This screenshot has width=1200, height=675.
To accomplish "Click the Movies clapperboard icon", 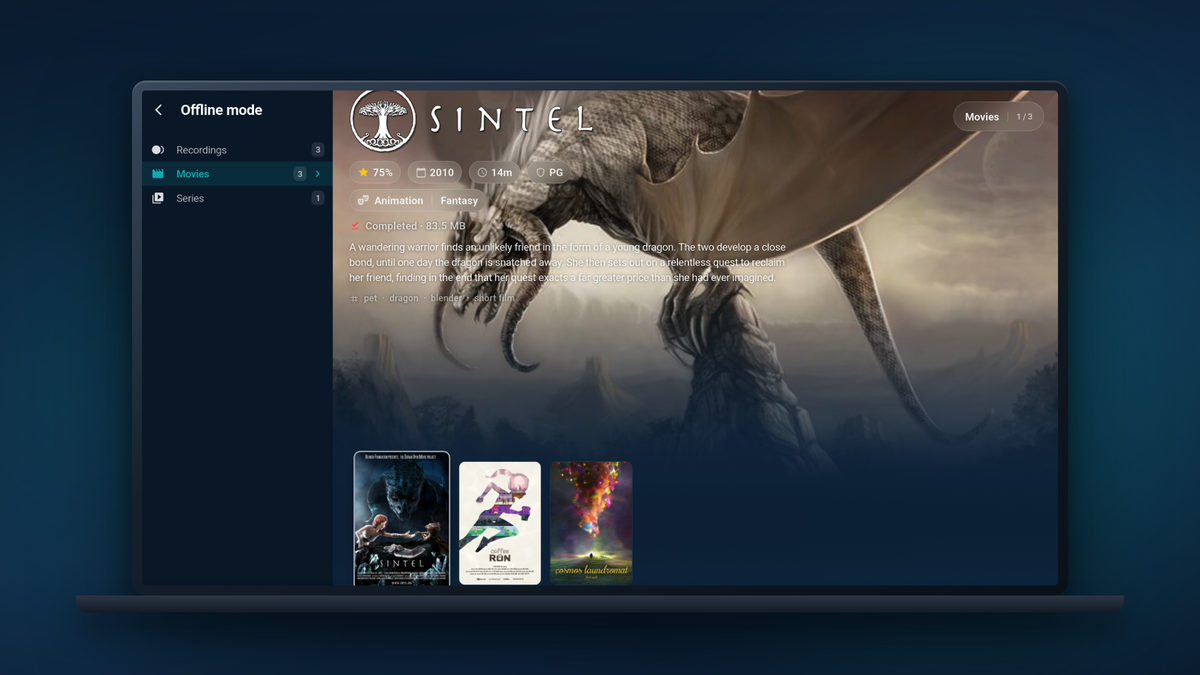I will (158, 174).
